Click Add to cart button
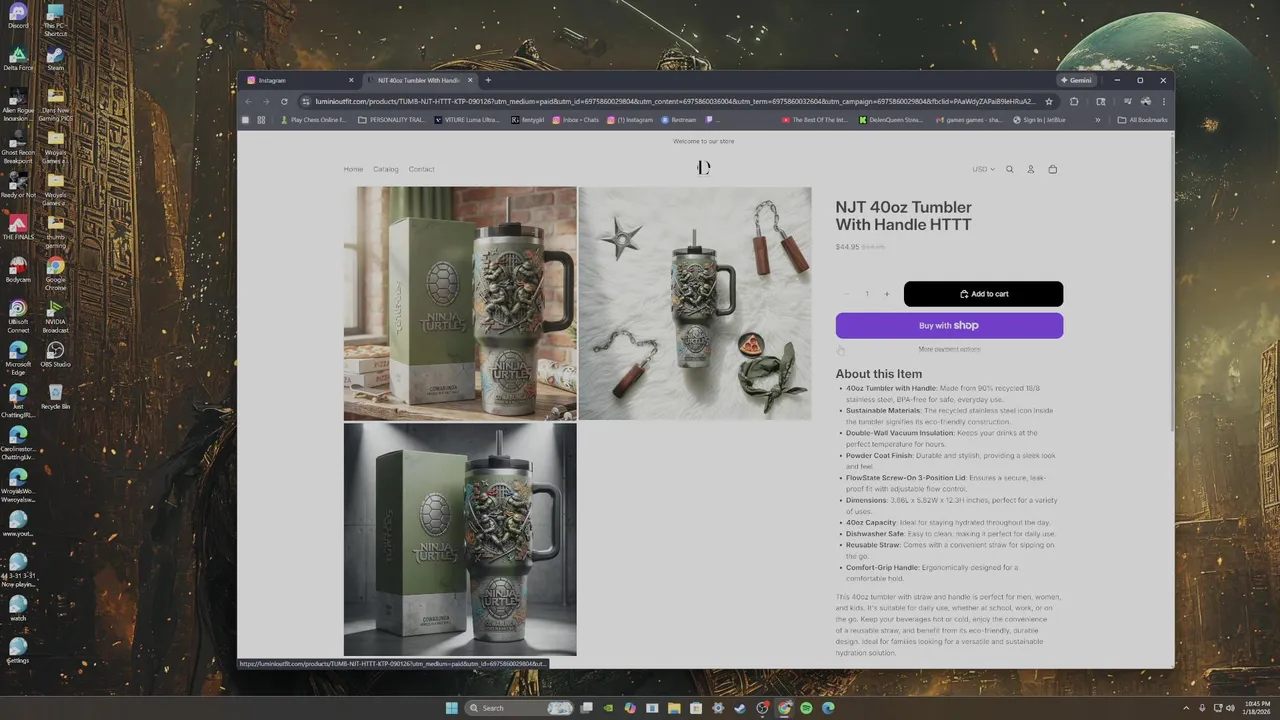Screen dimensions: 1280x720 click(x=983, y=294)
